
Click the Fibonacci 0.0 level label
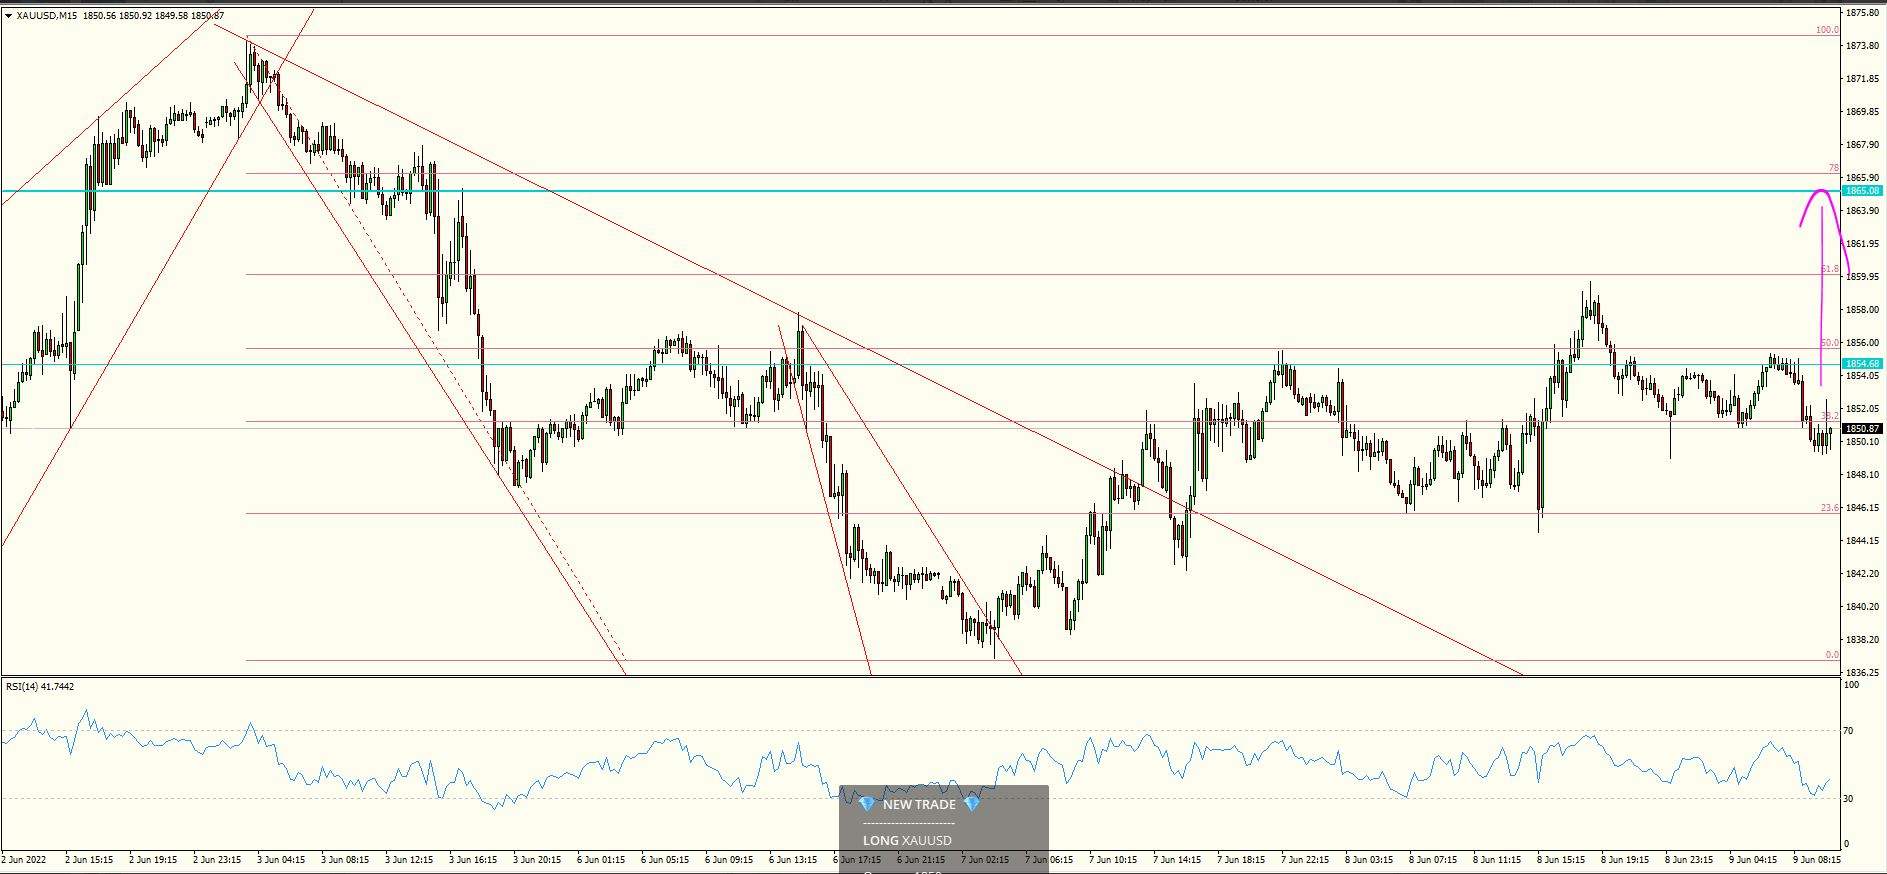click(x=1831, y=655)
